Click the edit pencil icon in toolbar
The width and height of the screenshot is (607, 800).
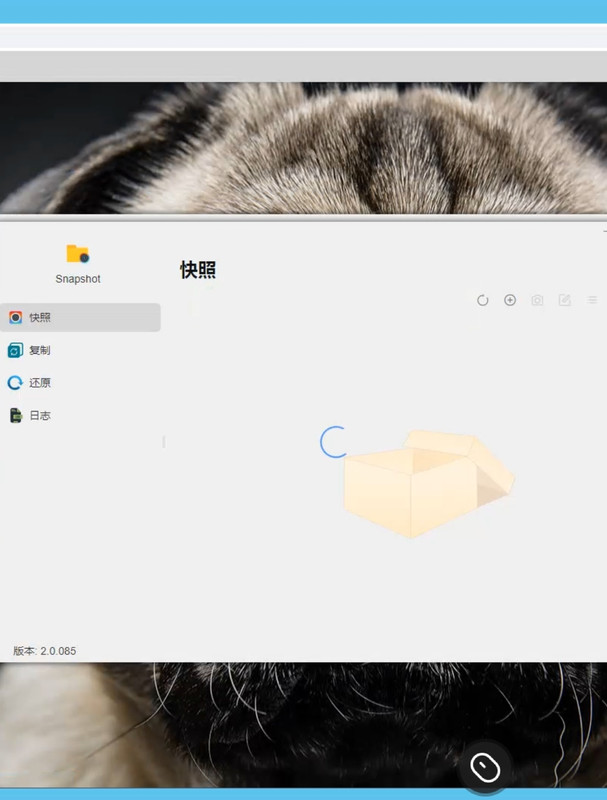click(564, 300)
